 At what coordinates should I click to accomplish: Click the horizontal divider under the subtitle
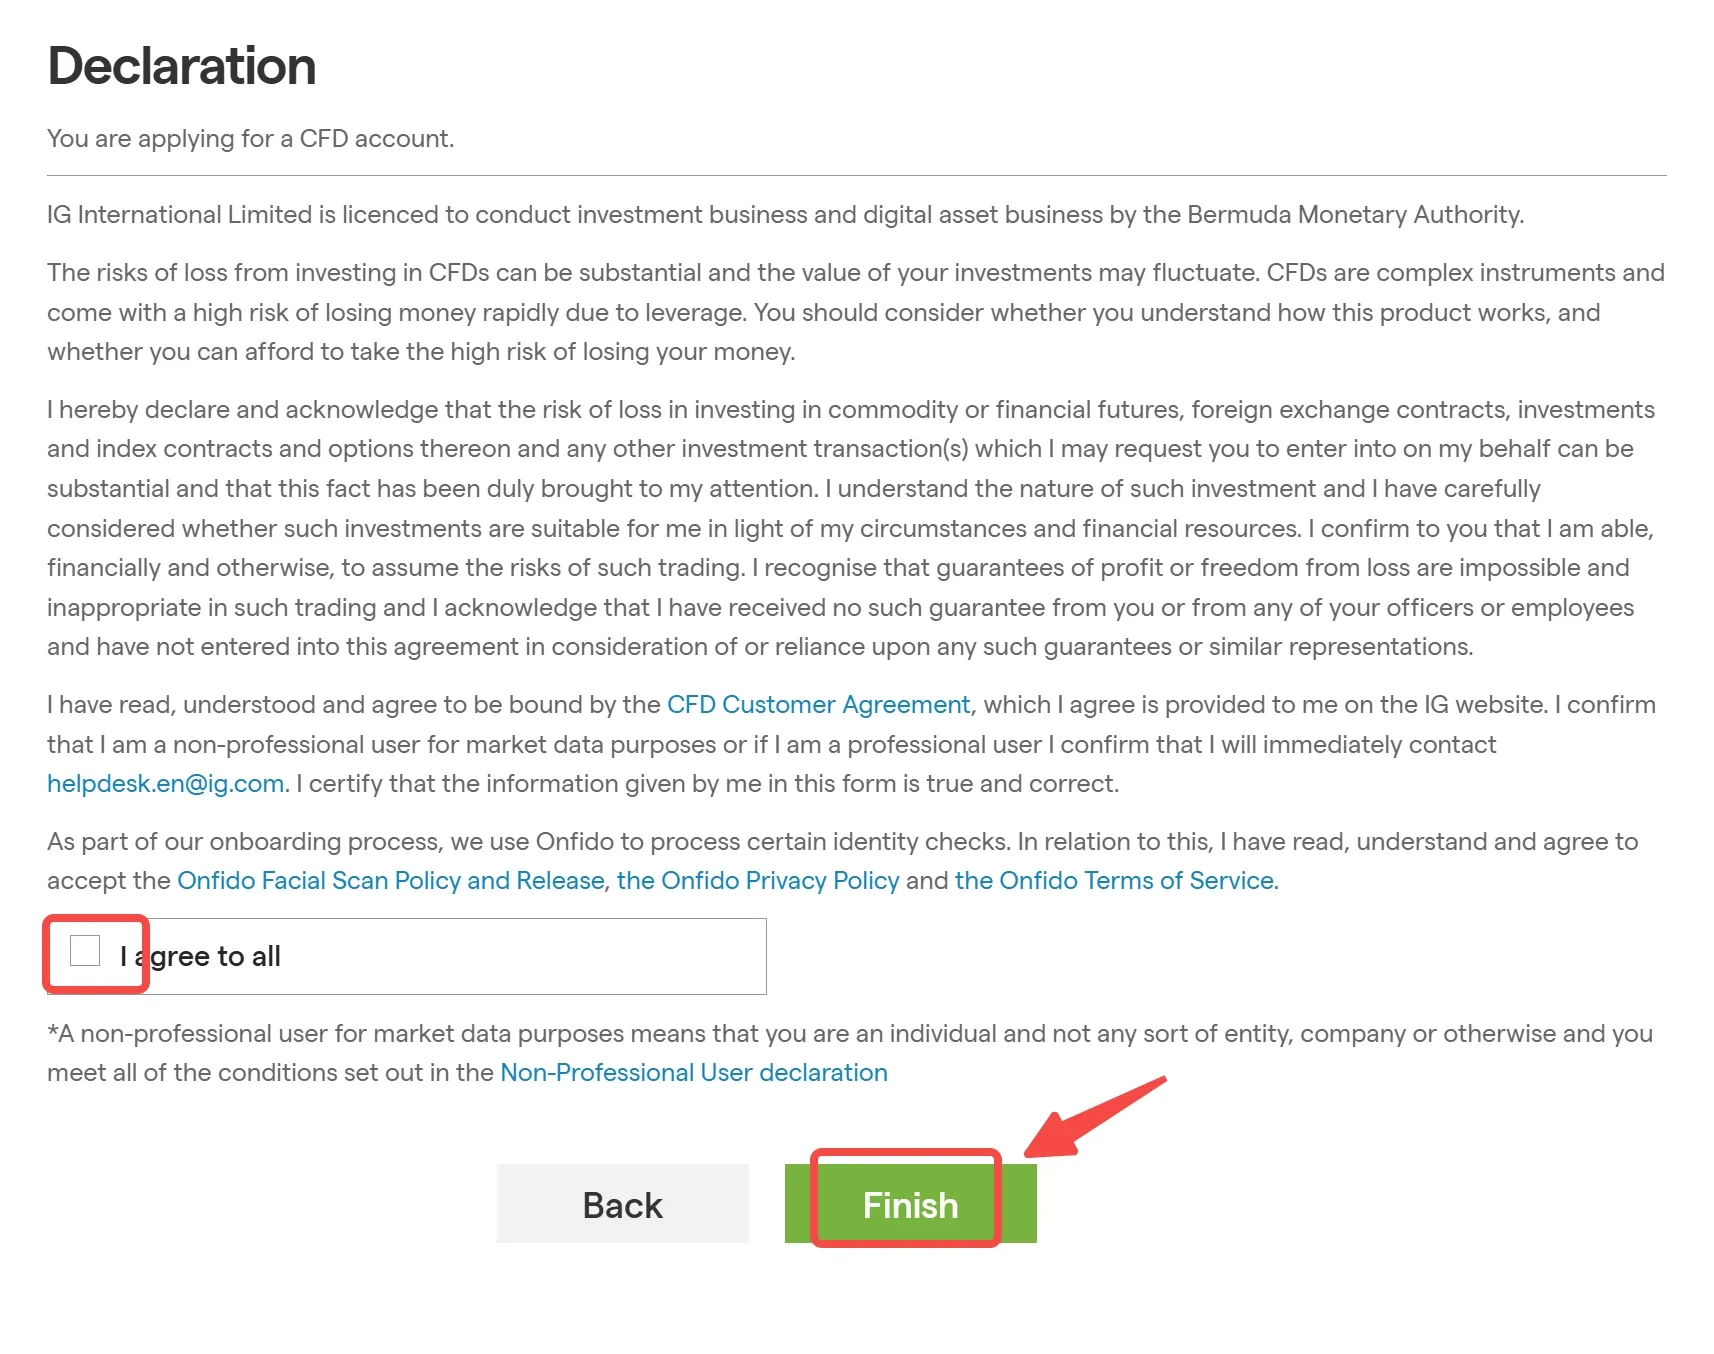point(856,176)
